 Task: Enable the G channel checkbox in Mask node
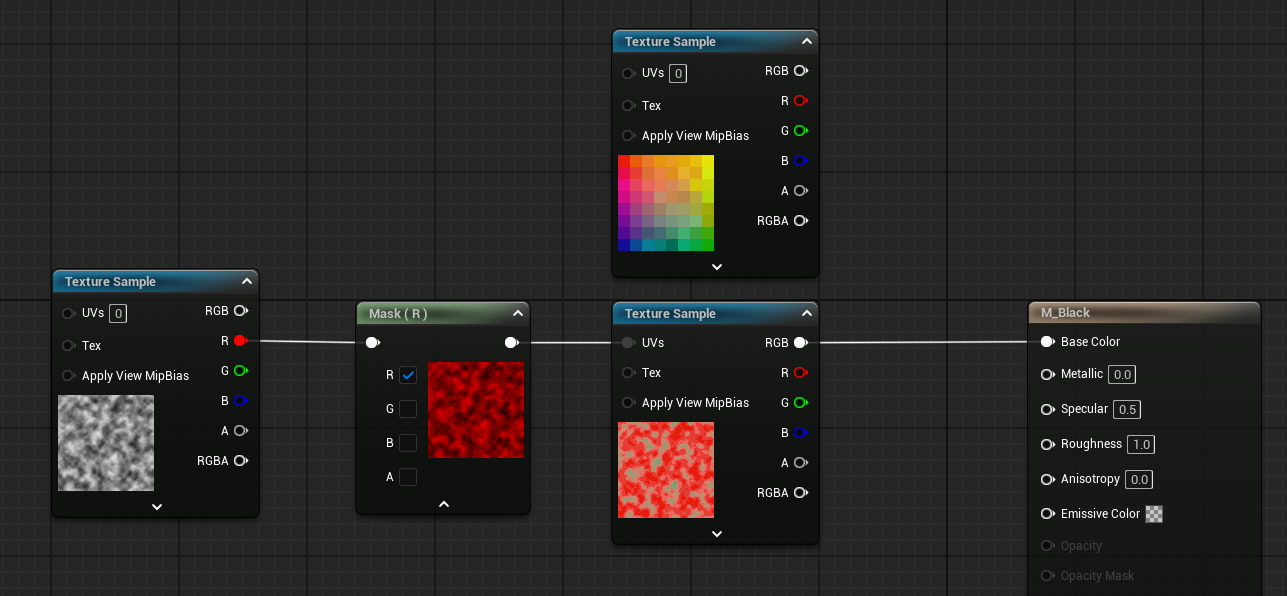click(408, 409)
